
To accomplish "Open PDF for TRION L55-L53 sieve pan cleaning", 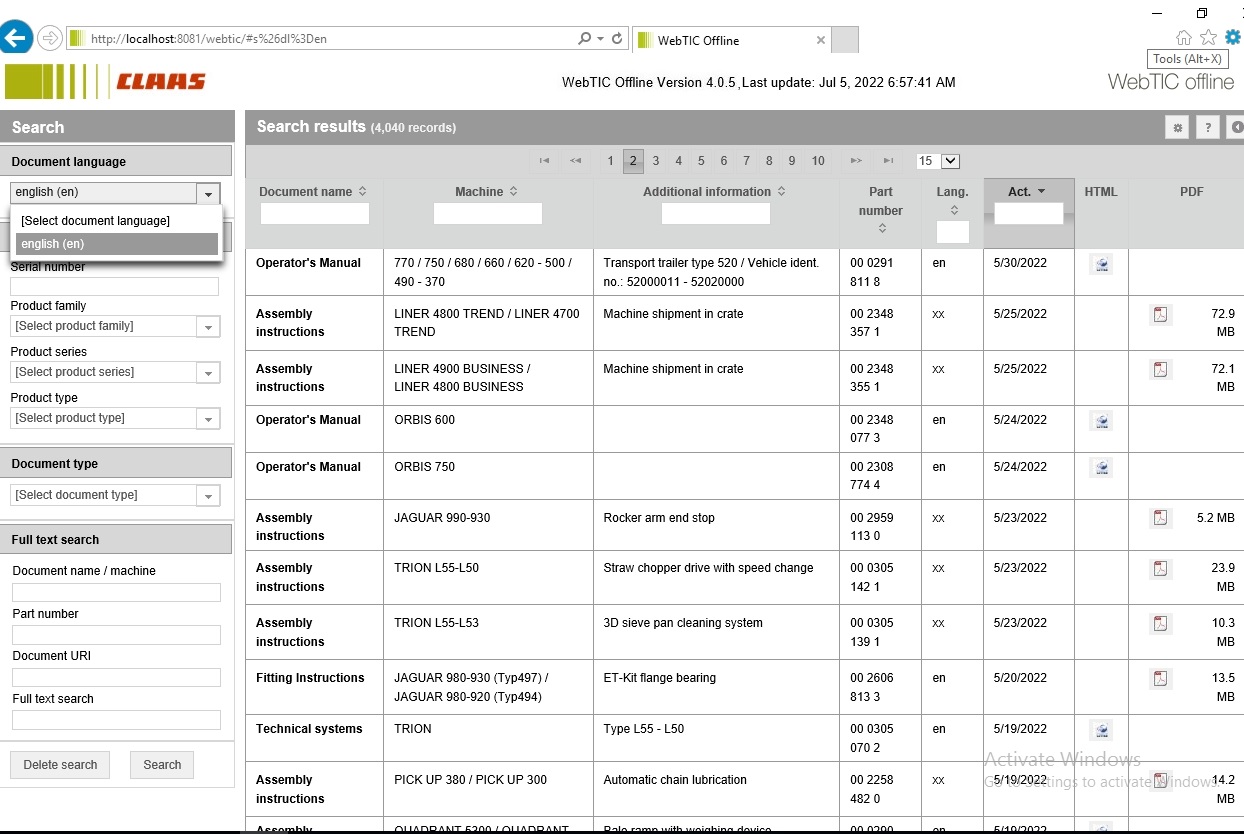I will pyautogui.click(x=1160, y=624).
